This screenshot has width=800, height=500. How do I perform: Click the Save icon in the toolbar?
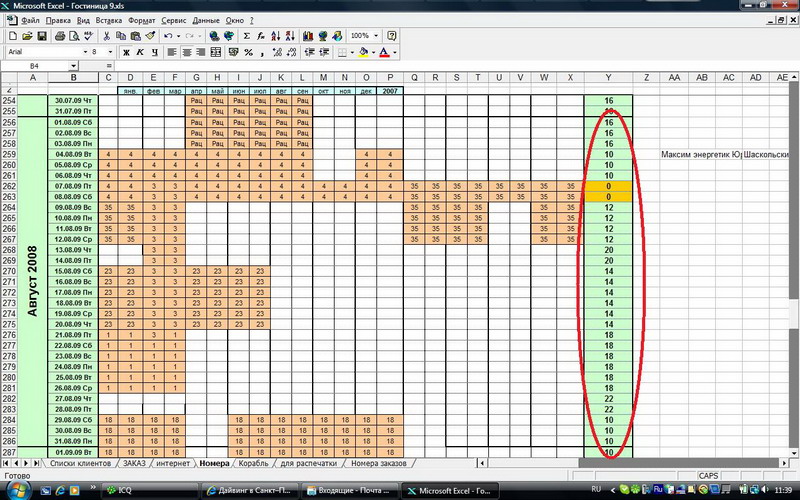[x=41, y=36]
